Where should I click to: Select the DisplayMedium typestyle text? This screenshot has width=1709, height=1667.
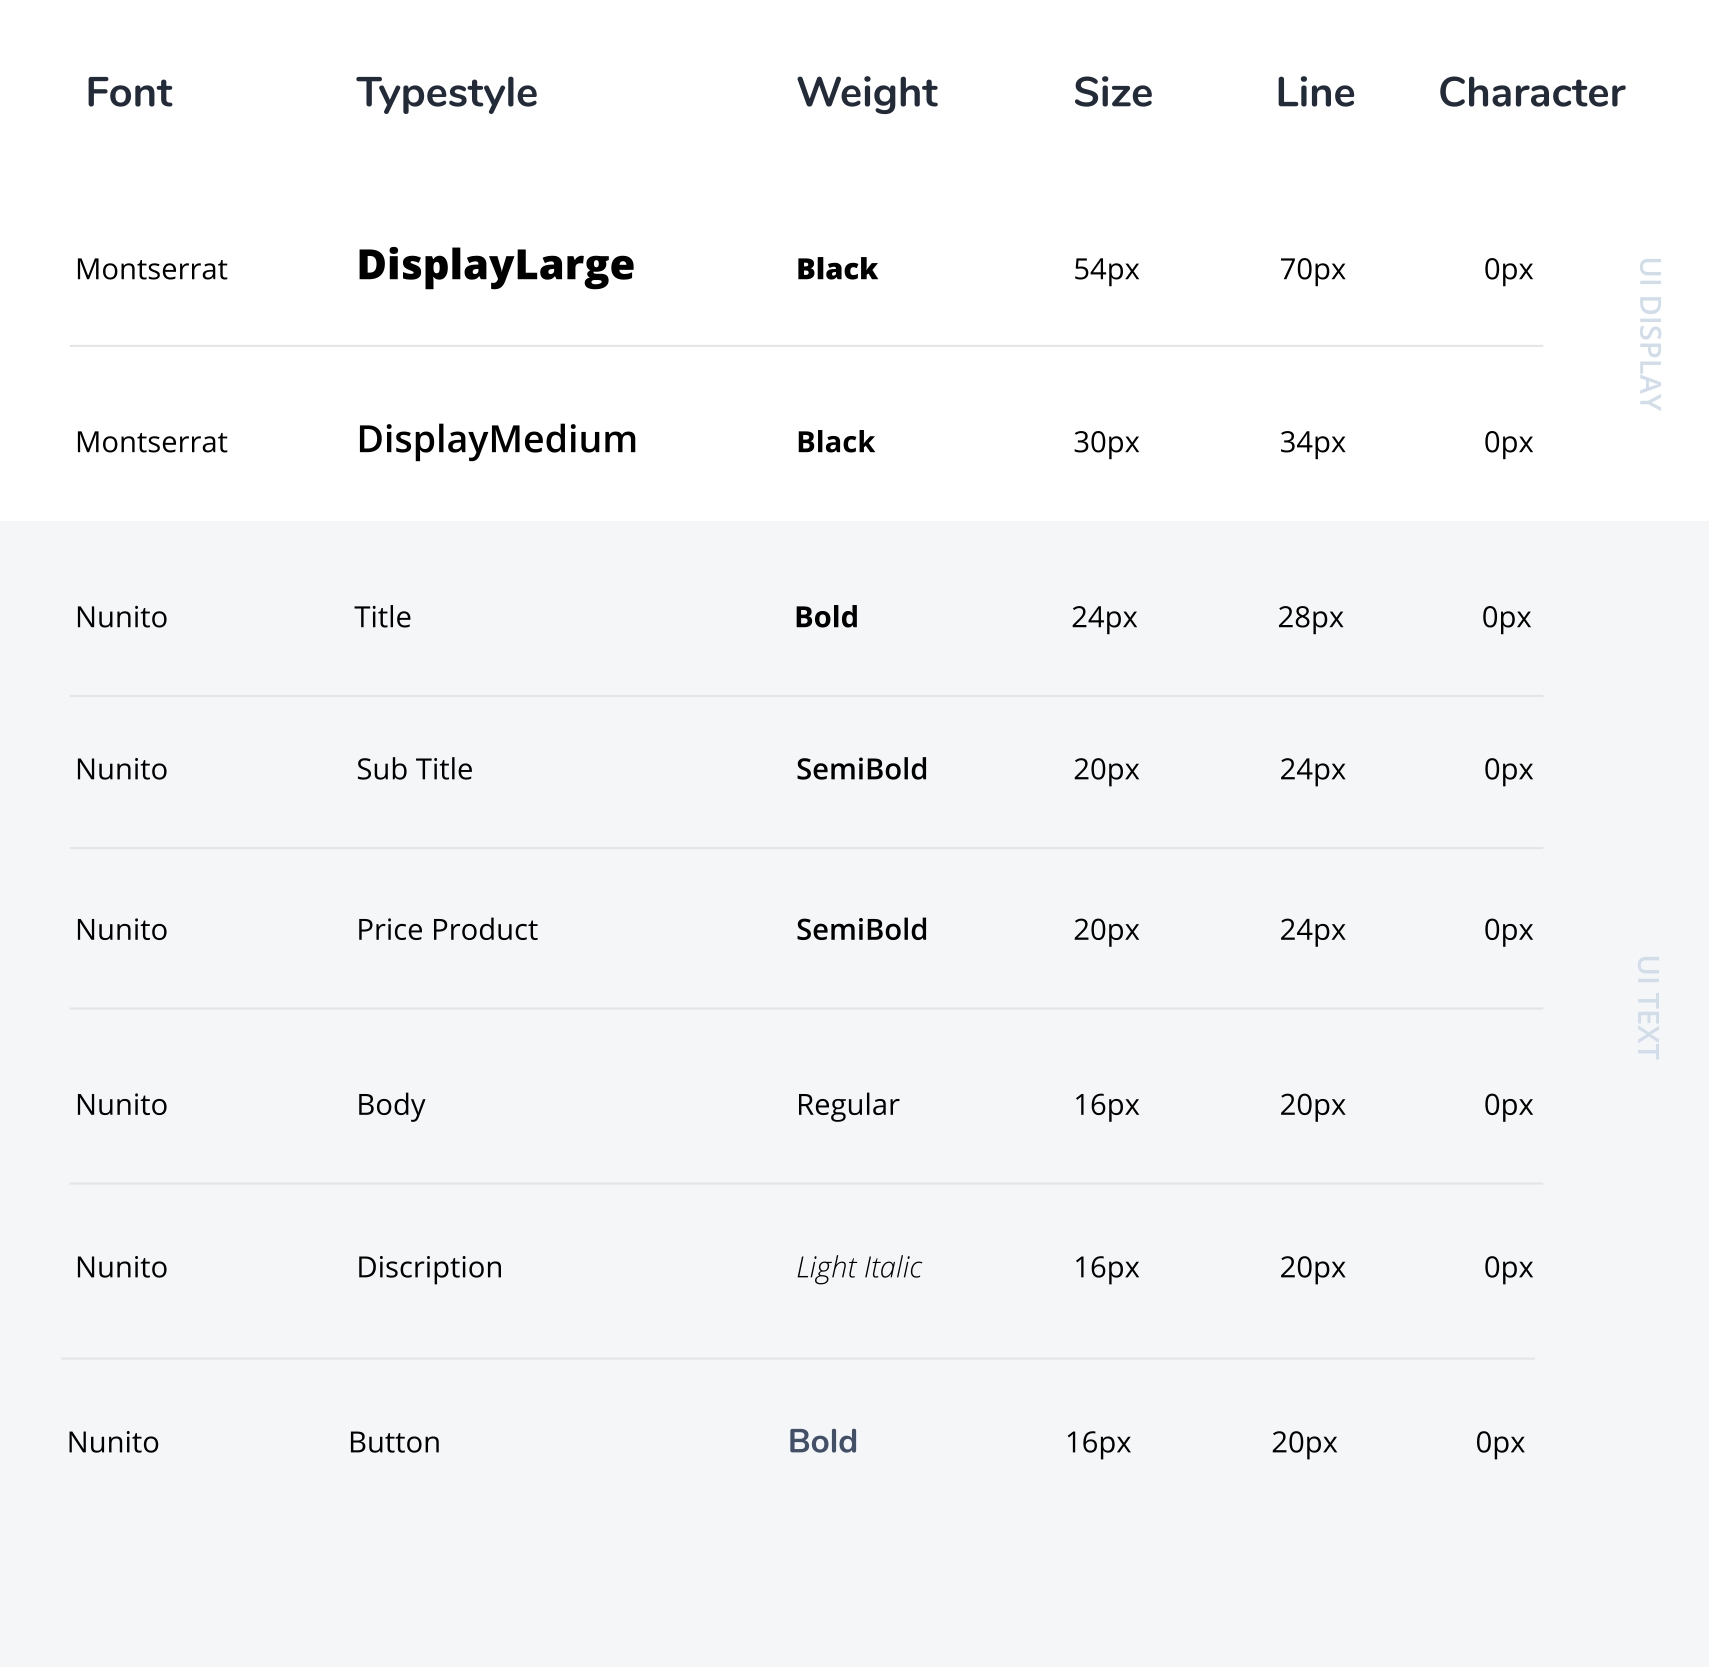(496, 440)
